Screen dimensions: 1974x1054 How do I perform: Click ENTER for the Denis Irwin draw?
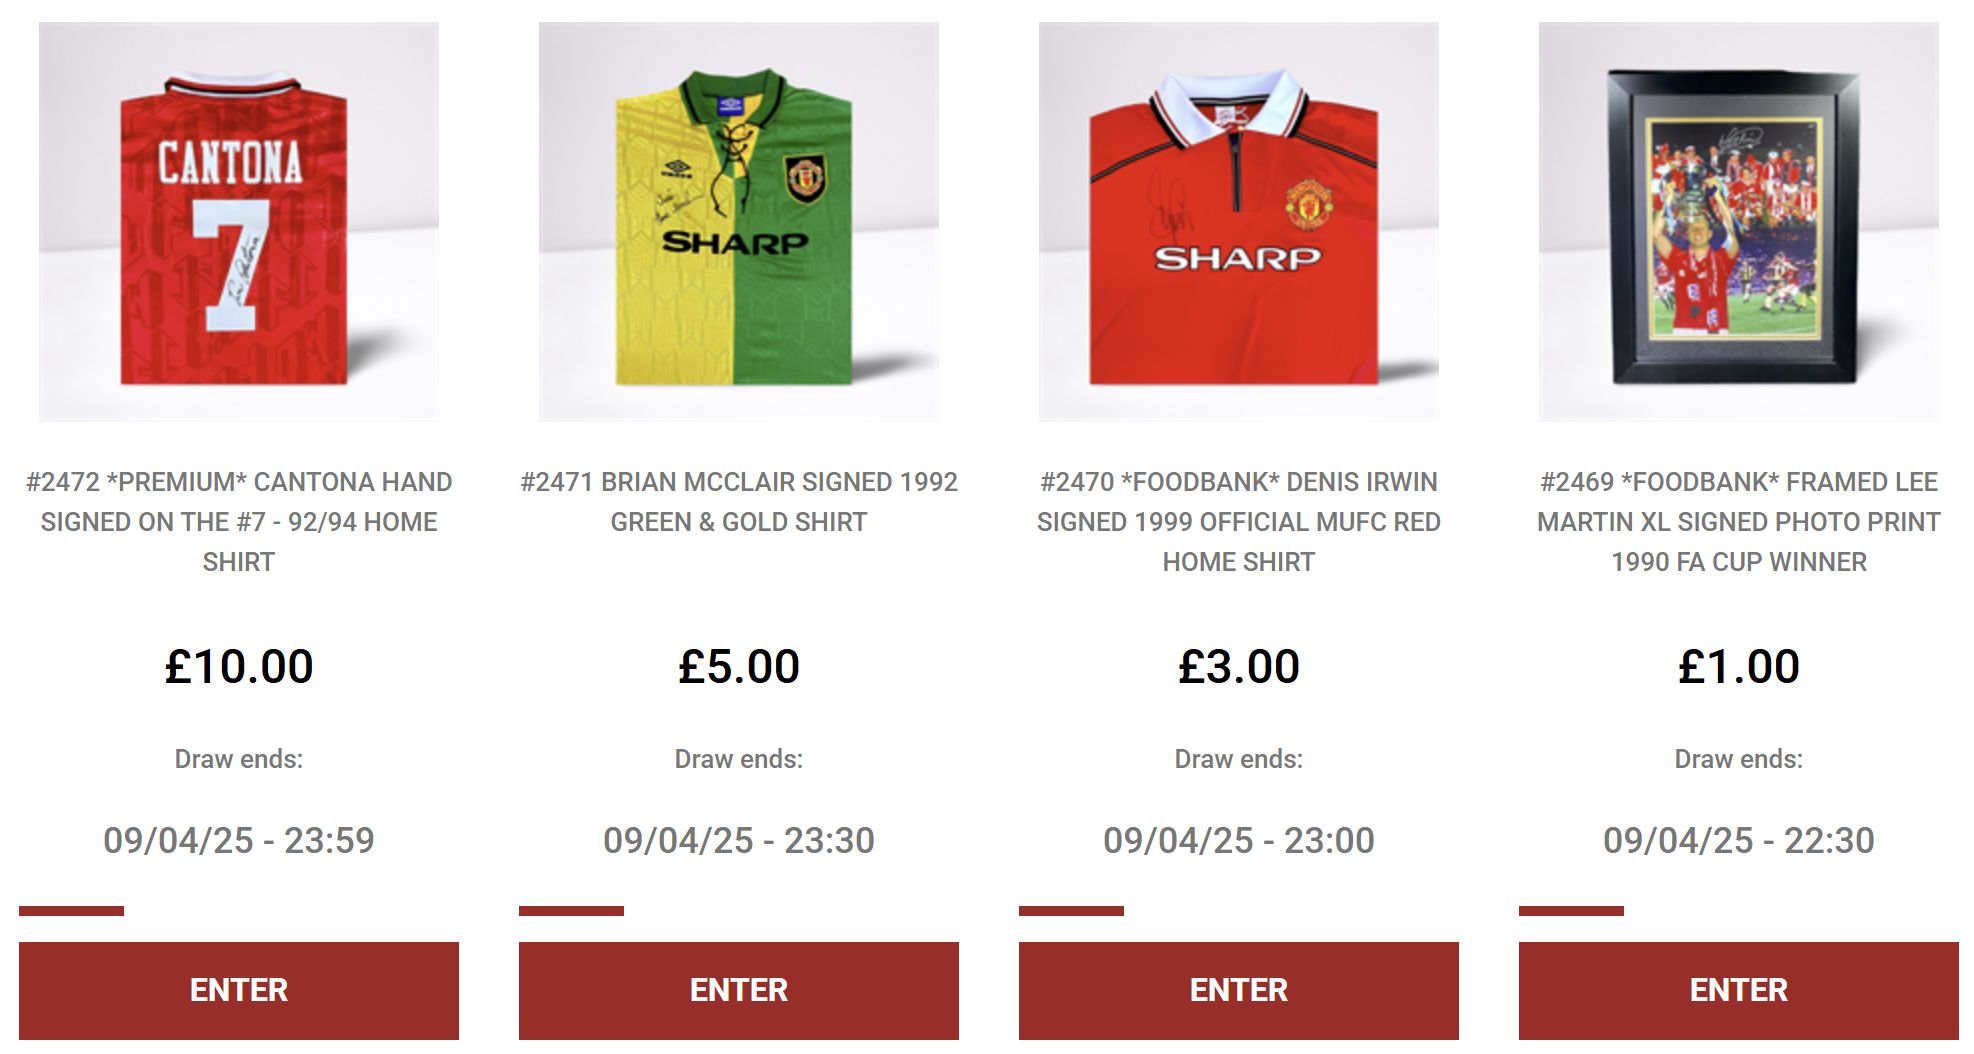tap(1239, 990)
